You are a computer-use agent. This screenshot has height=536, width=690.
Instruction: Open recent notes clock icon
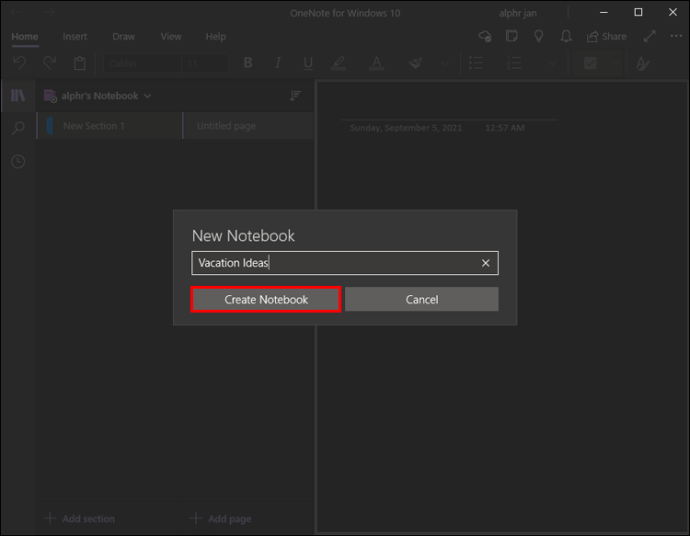18,162
